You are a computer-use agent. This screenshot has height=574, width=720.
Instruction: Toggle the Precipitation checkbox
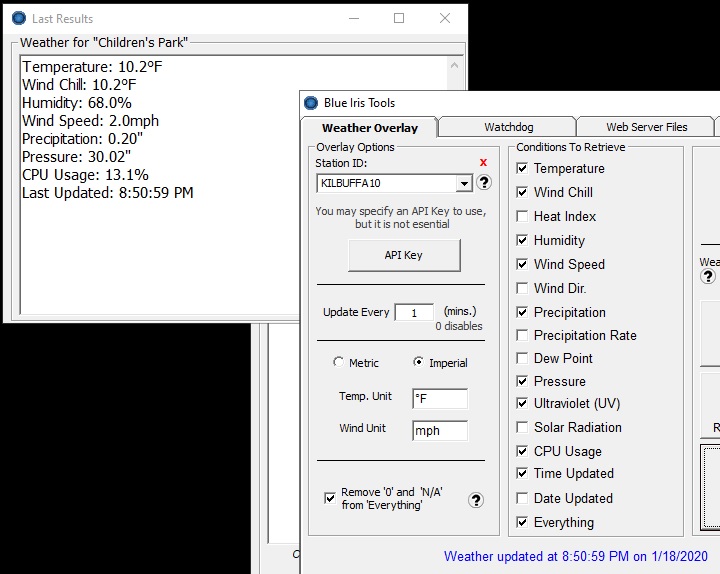[522, 312]
